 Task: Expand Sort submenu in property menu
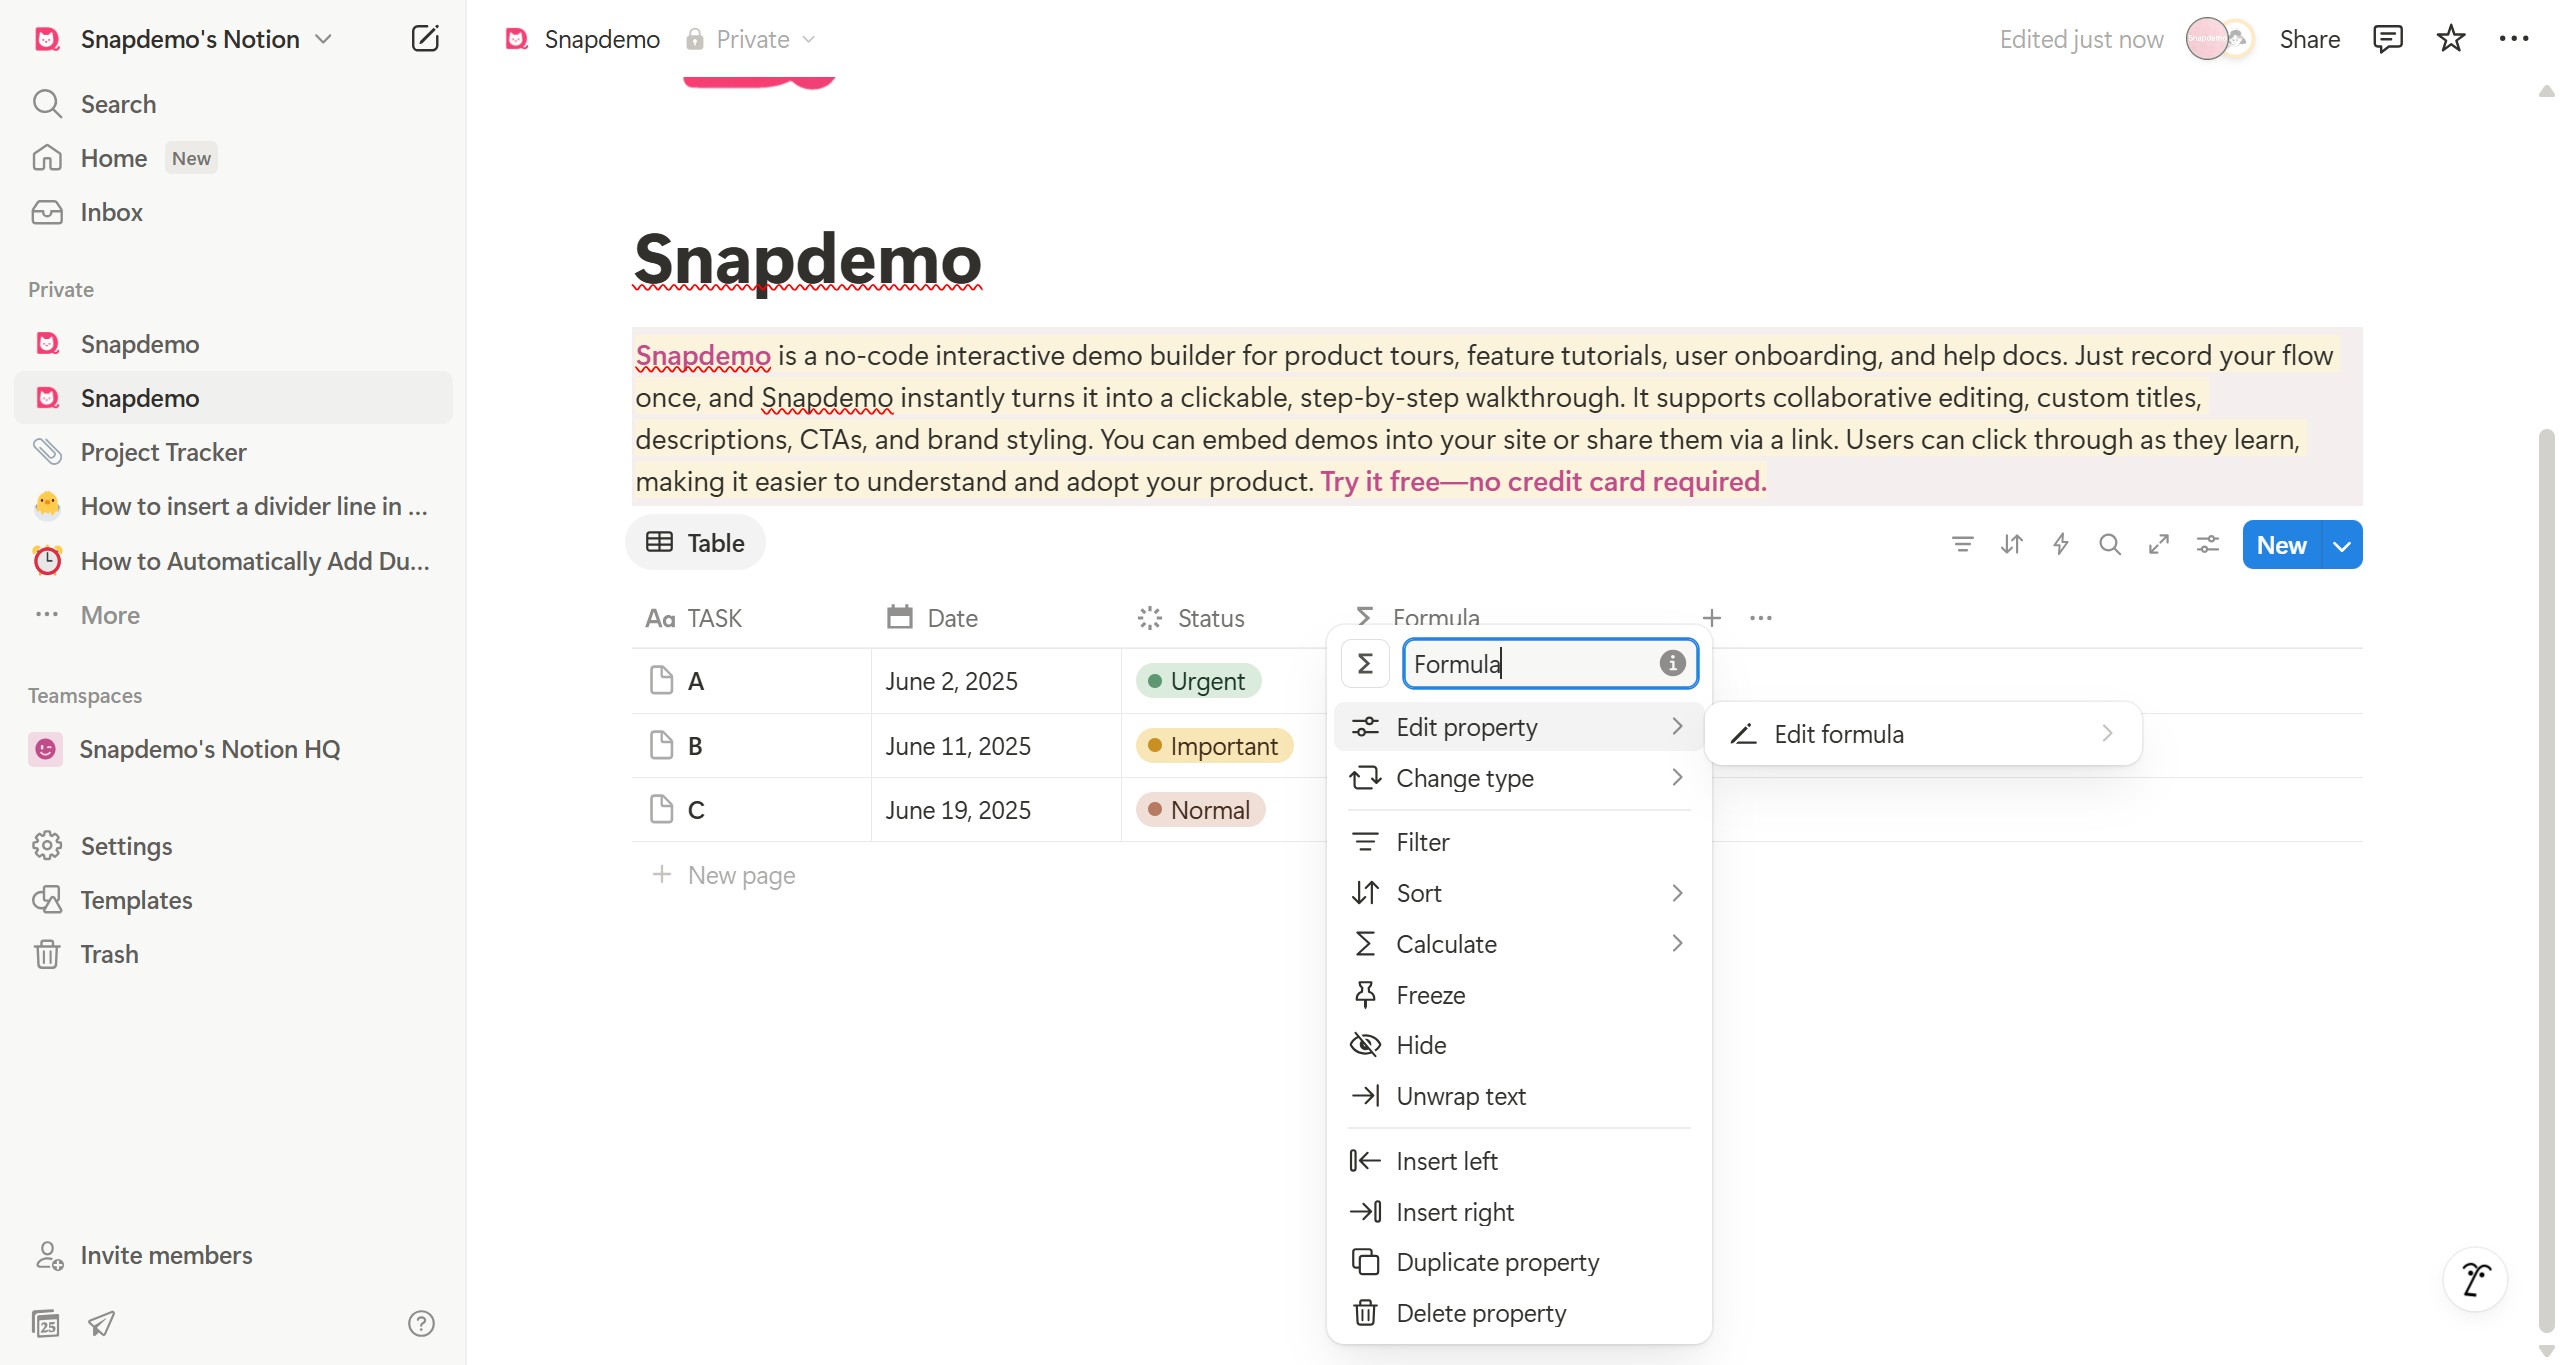(1519, 893)
